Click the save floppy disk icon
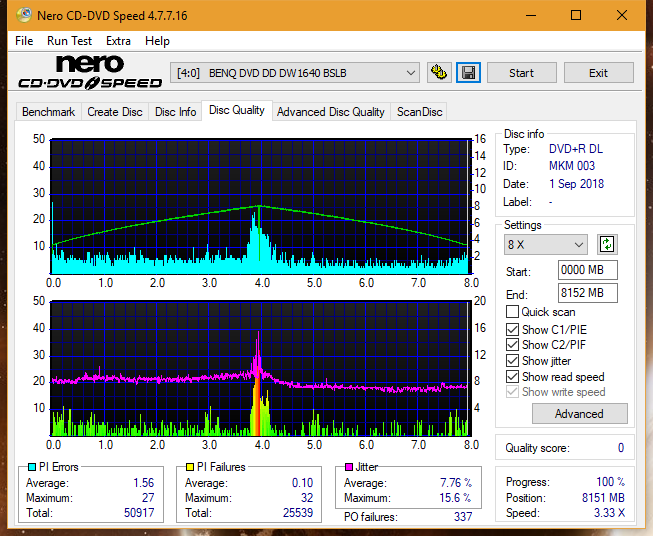Screen dimensions: 653x536 tap(469, 73)
